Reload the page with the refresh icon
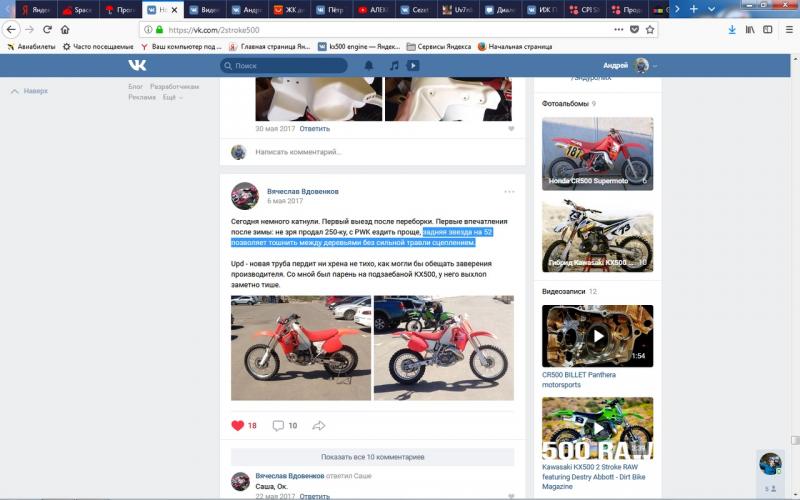Screen dimensions: 800x500 tap(47, 30)
